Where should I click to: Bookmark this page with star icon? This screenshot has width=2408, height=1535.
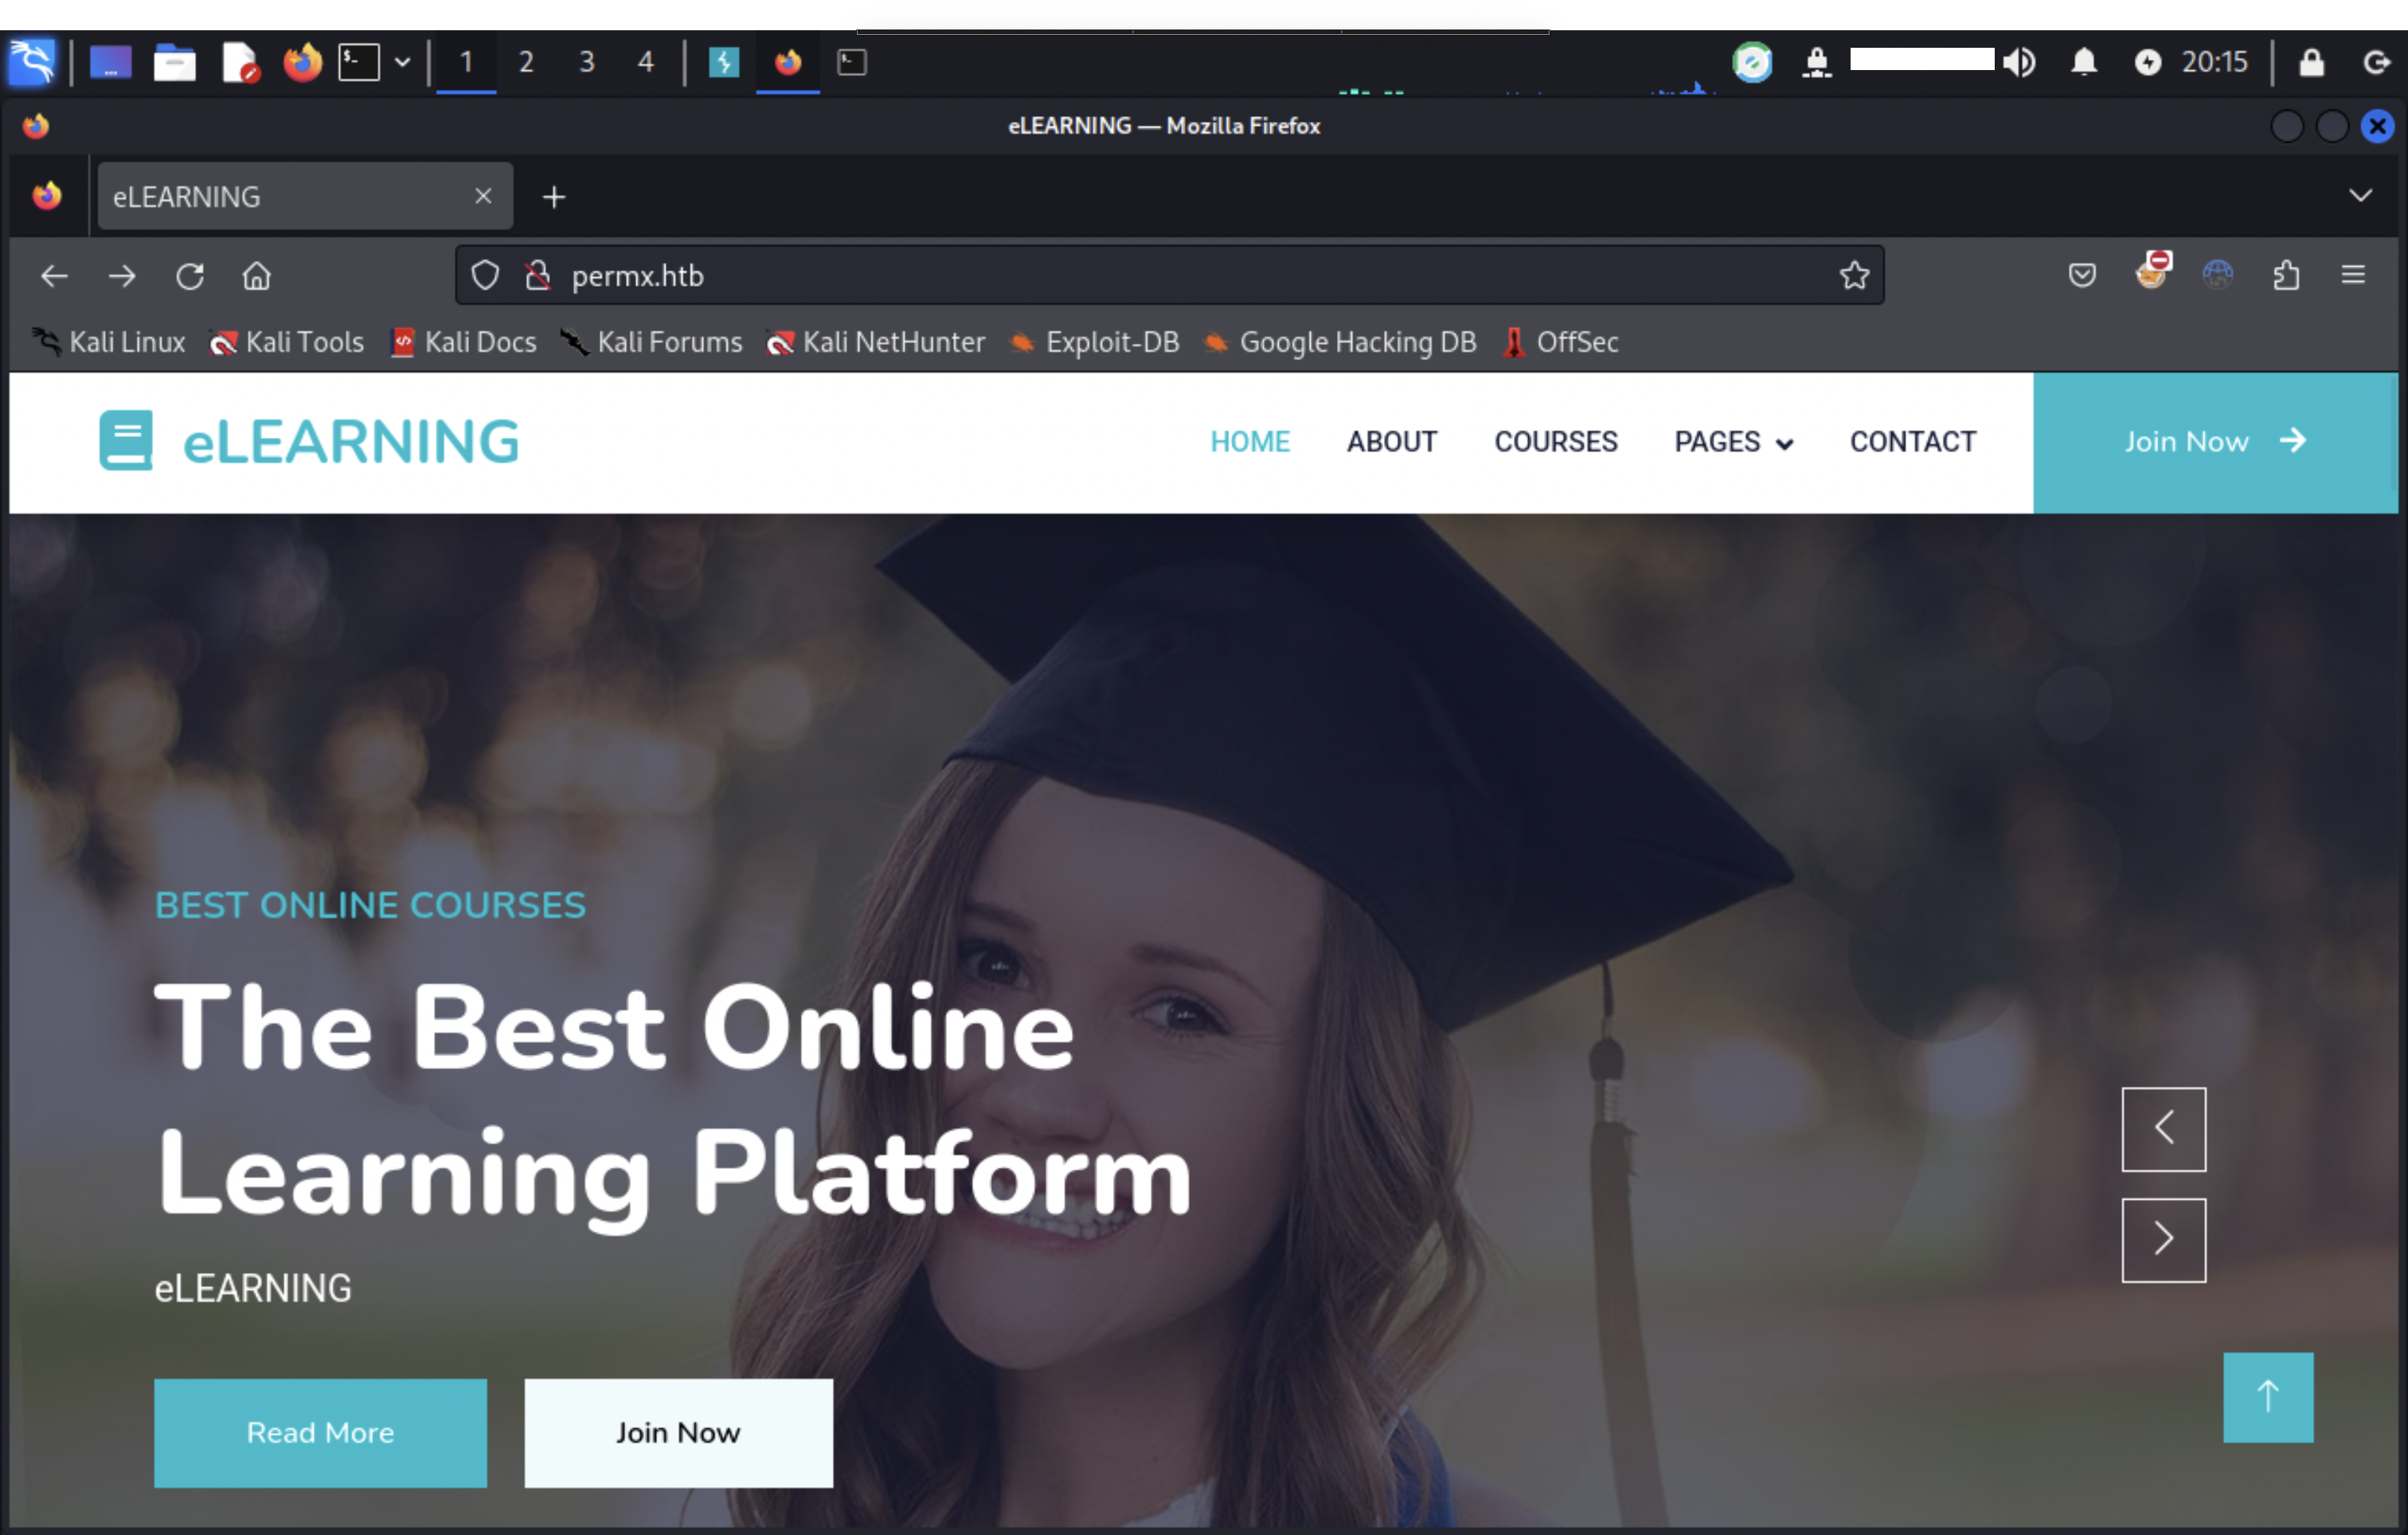click(x=1854, y=275)
